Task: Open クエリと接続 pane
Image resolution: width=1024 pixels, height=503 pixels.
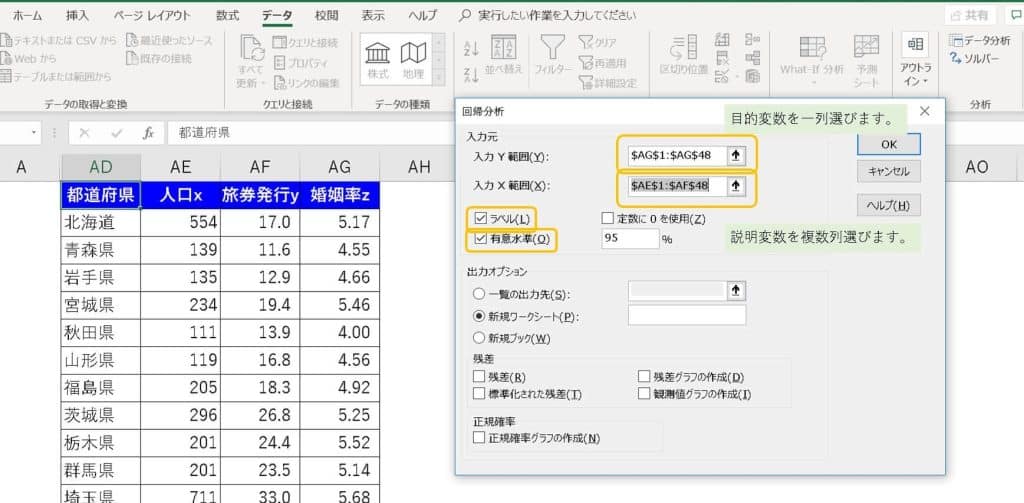Action: 305,42
